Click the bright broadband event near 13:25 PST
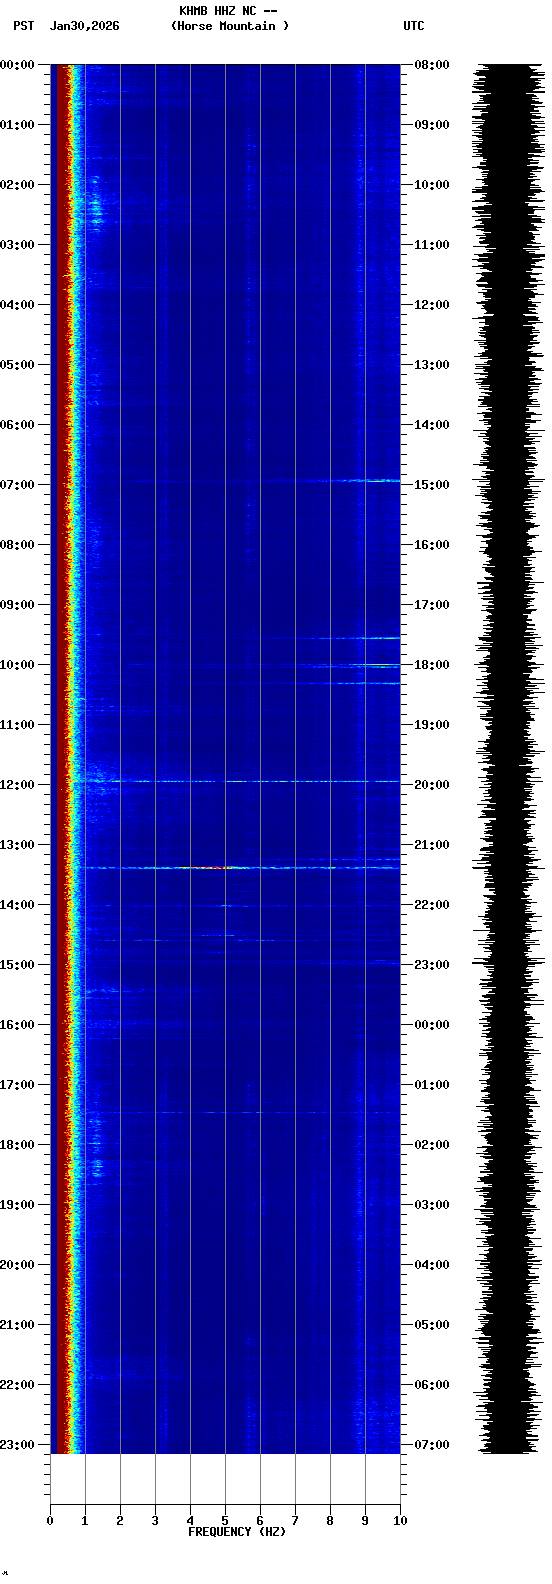Screen dimensions: 552x1584 click(x=240, y=867)
